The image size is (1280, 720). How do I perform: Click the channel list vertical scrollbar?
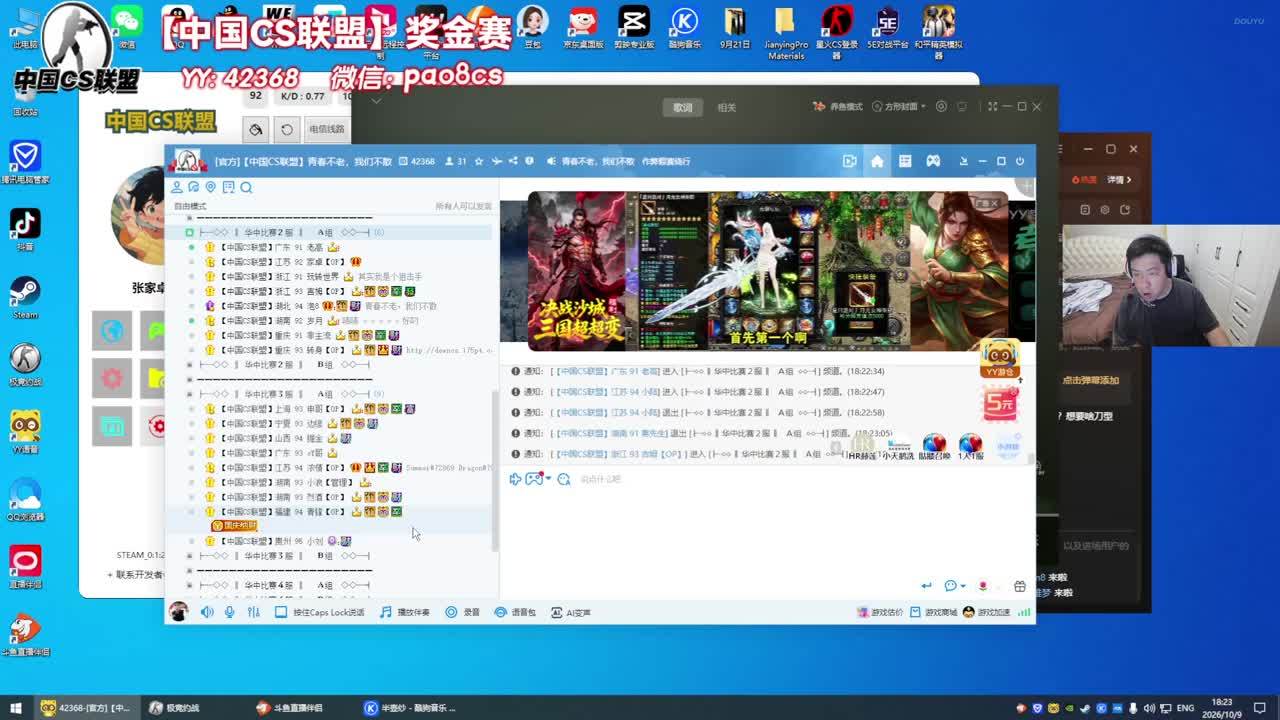pos(494,470)
